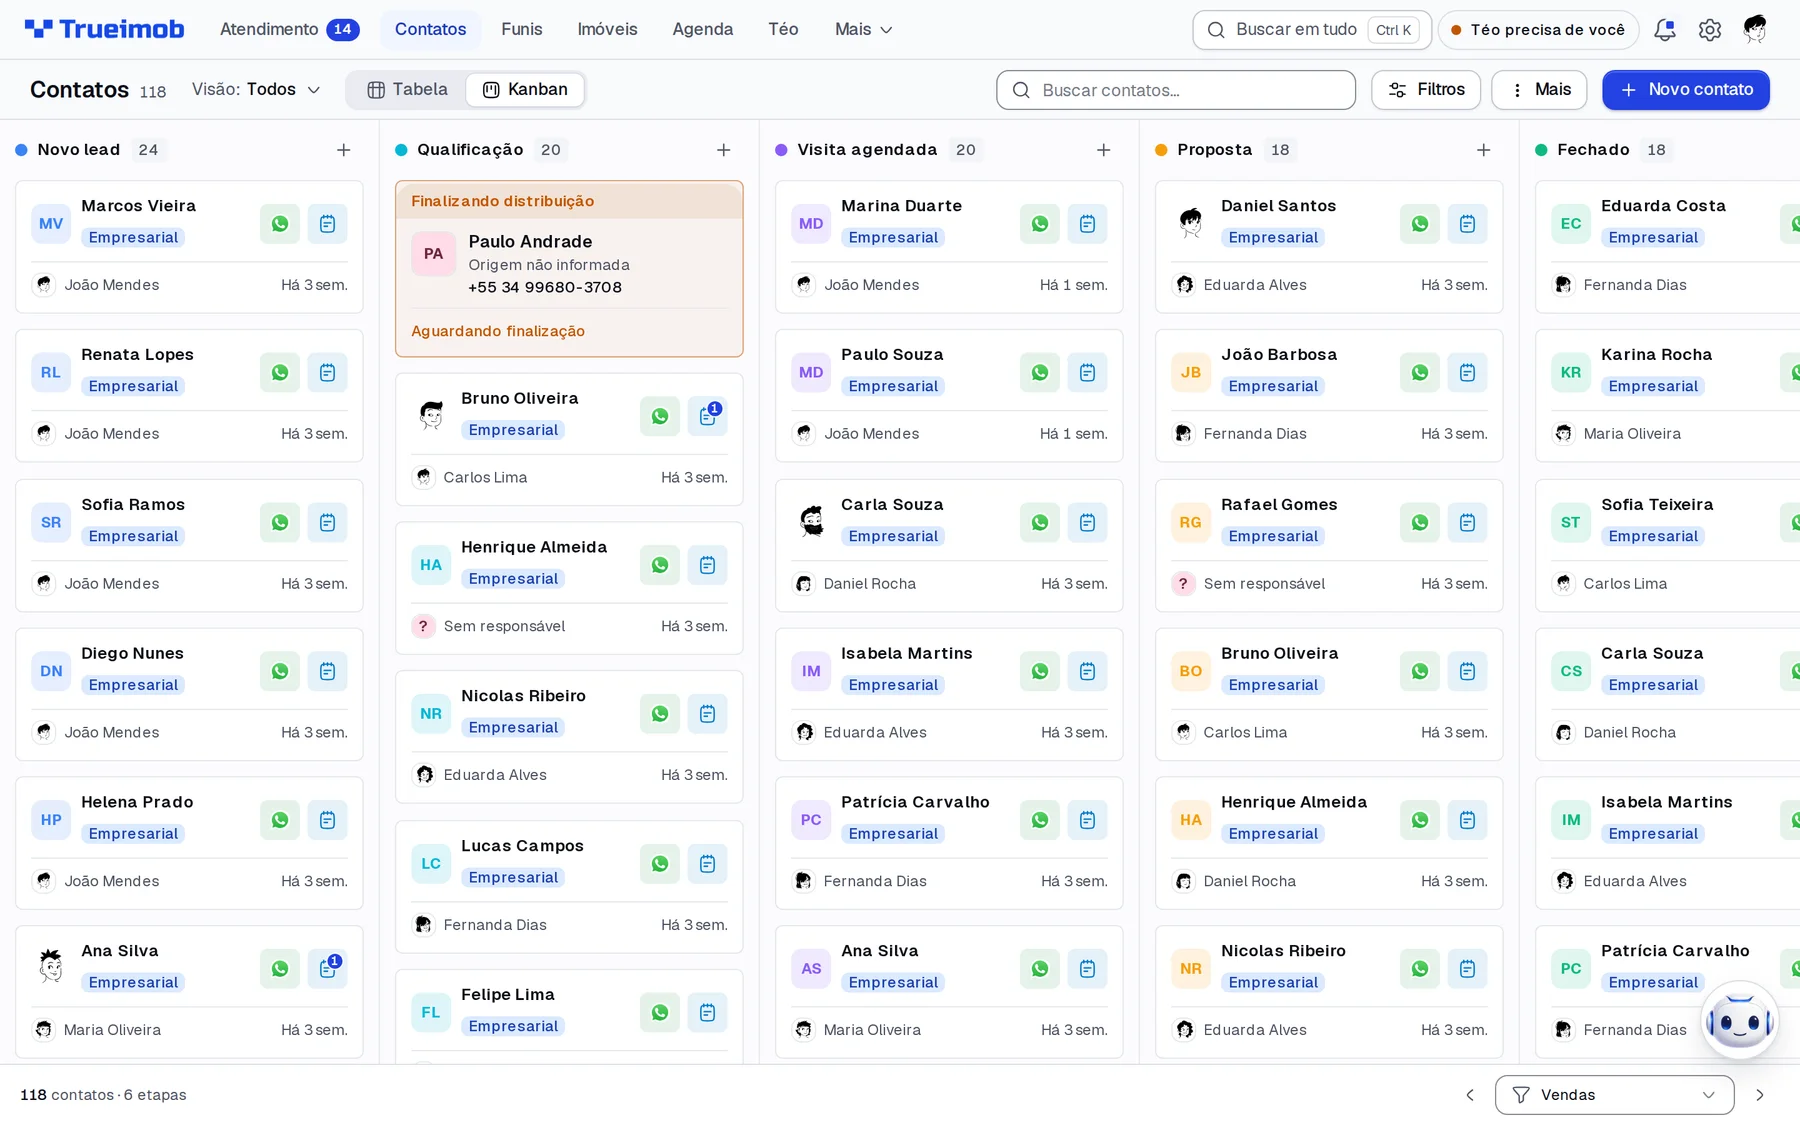
Task: Click the Trueimob logo
Action: coord(104,30)
